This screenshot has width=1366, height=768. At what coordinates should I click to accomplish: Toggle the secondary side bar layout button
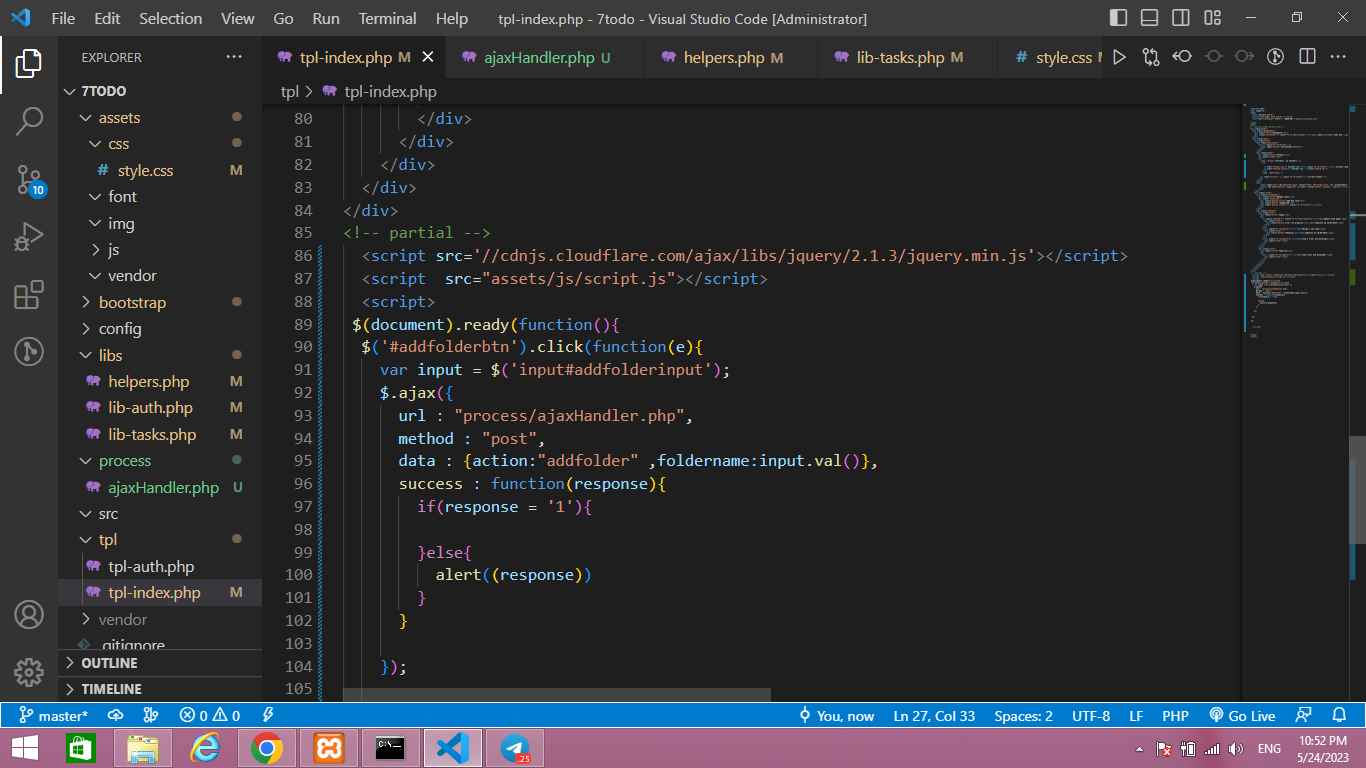(1181, 18)
